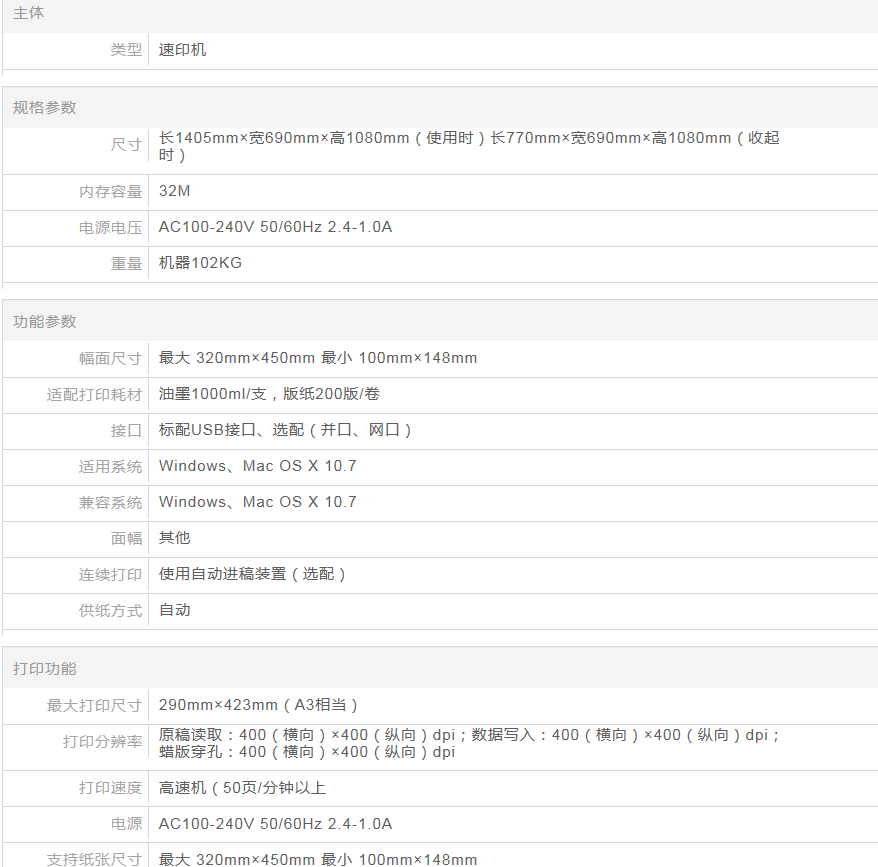Click the 规格参数 section header

tap(44, 108)
